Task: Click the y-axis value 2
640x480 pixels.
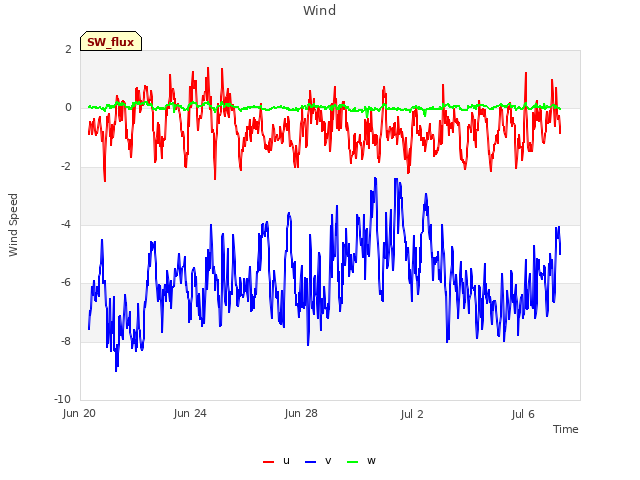Action: click(68, 49)
